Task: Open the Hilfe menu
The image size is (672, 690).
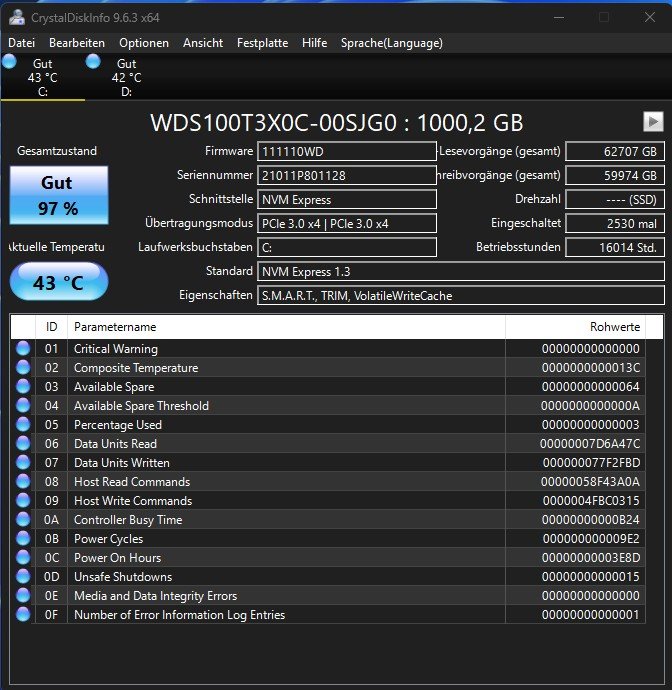Action: (314, 43)
